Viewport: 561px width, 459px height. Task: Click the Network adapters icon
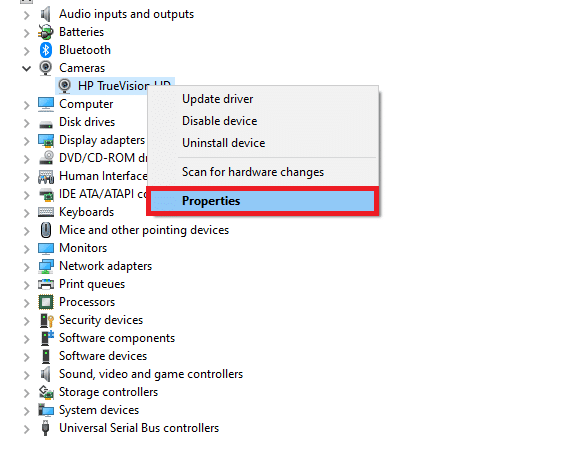(x=46, y=266)
